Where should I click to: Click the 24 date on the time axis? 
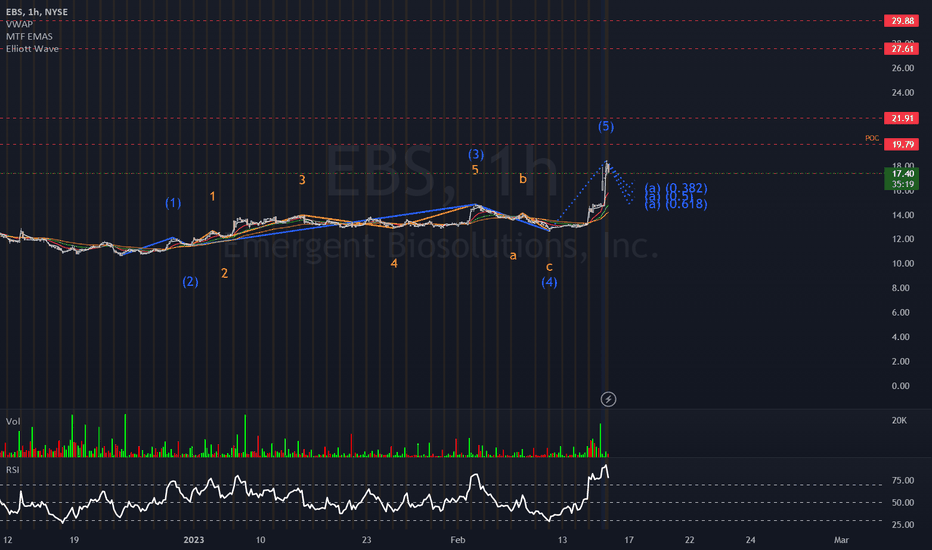click(x=751, y=540)
